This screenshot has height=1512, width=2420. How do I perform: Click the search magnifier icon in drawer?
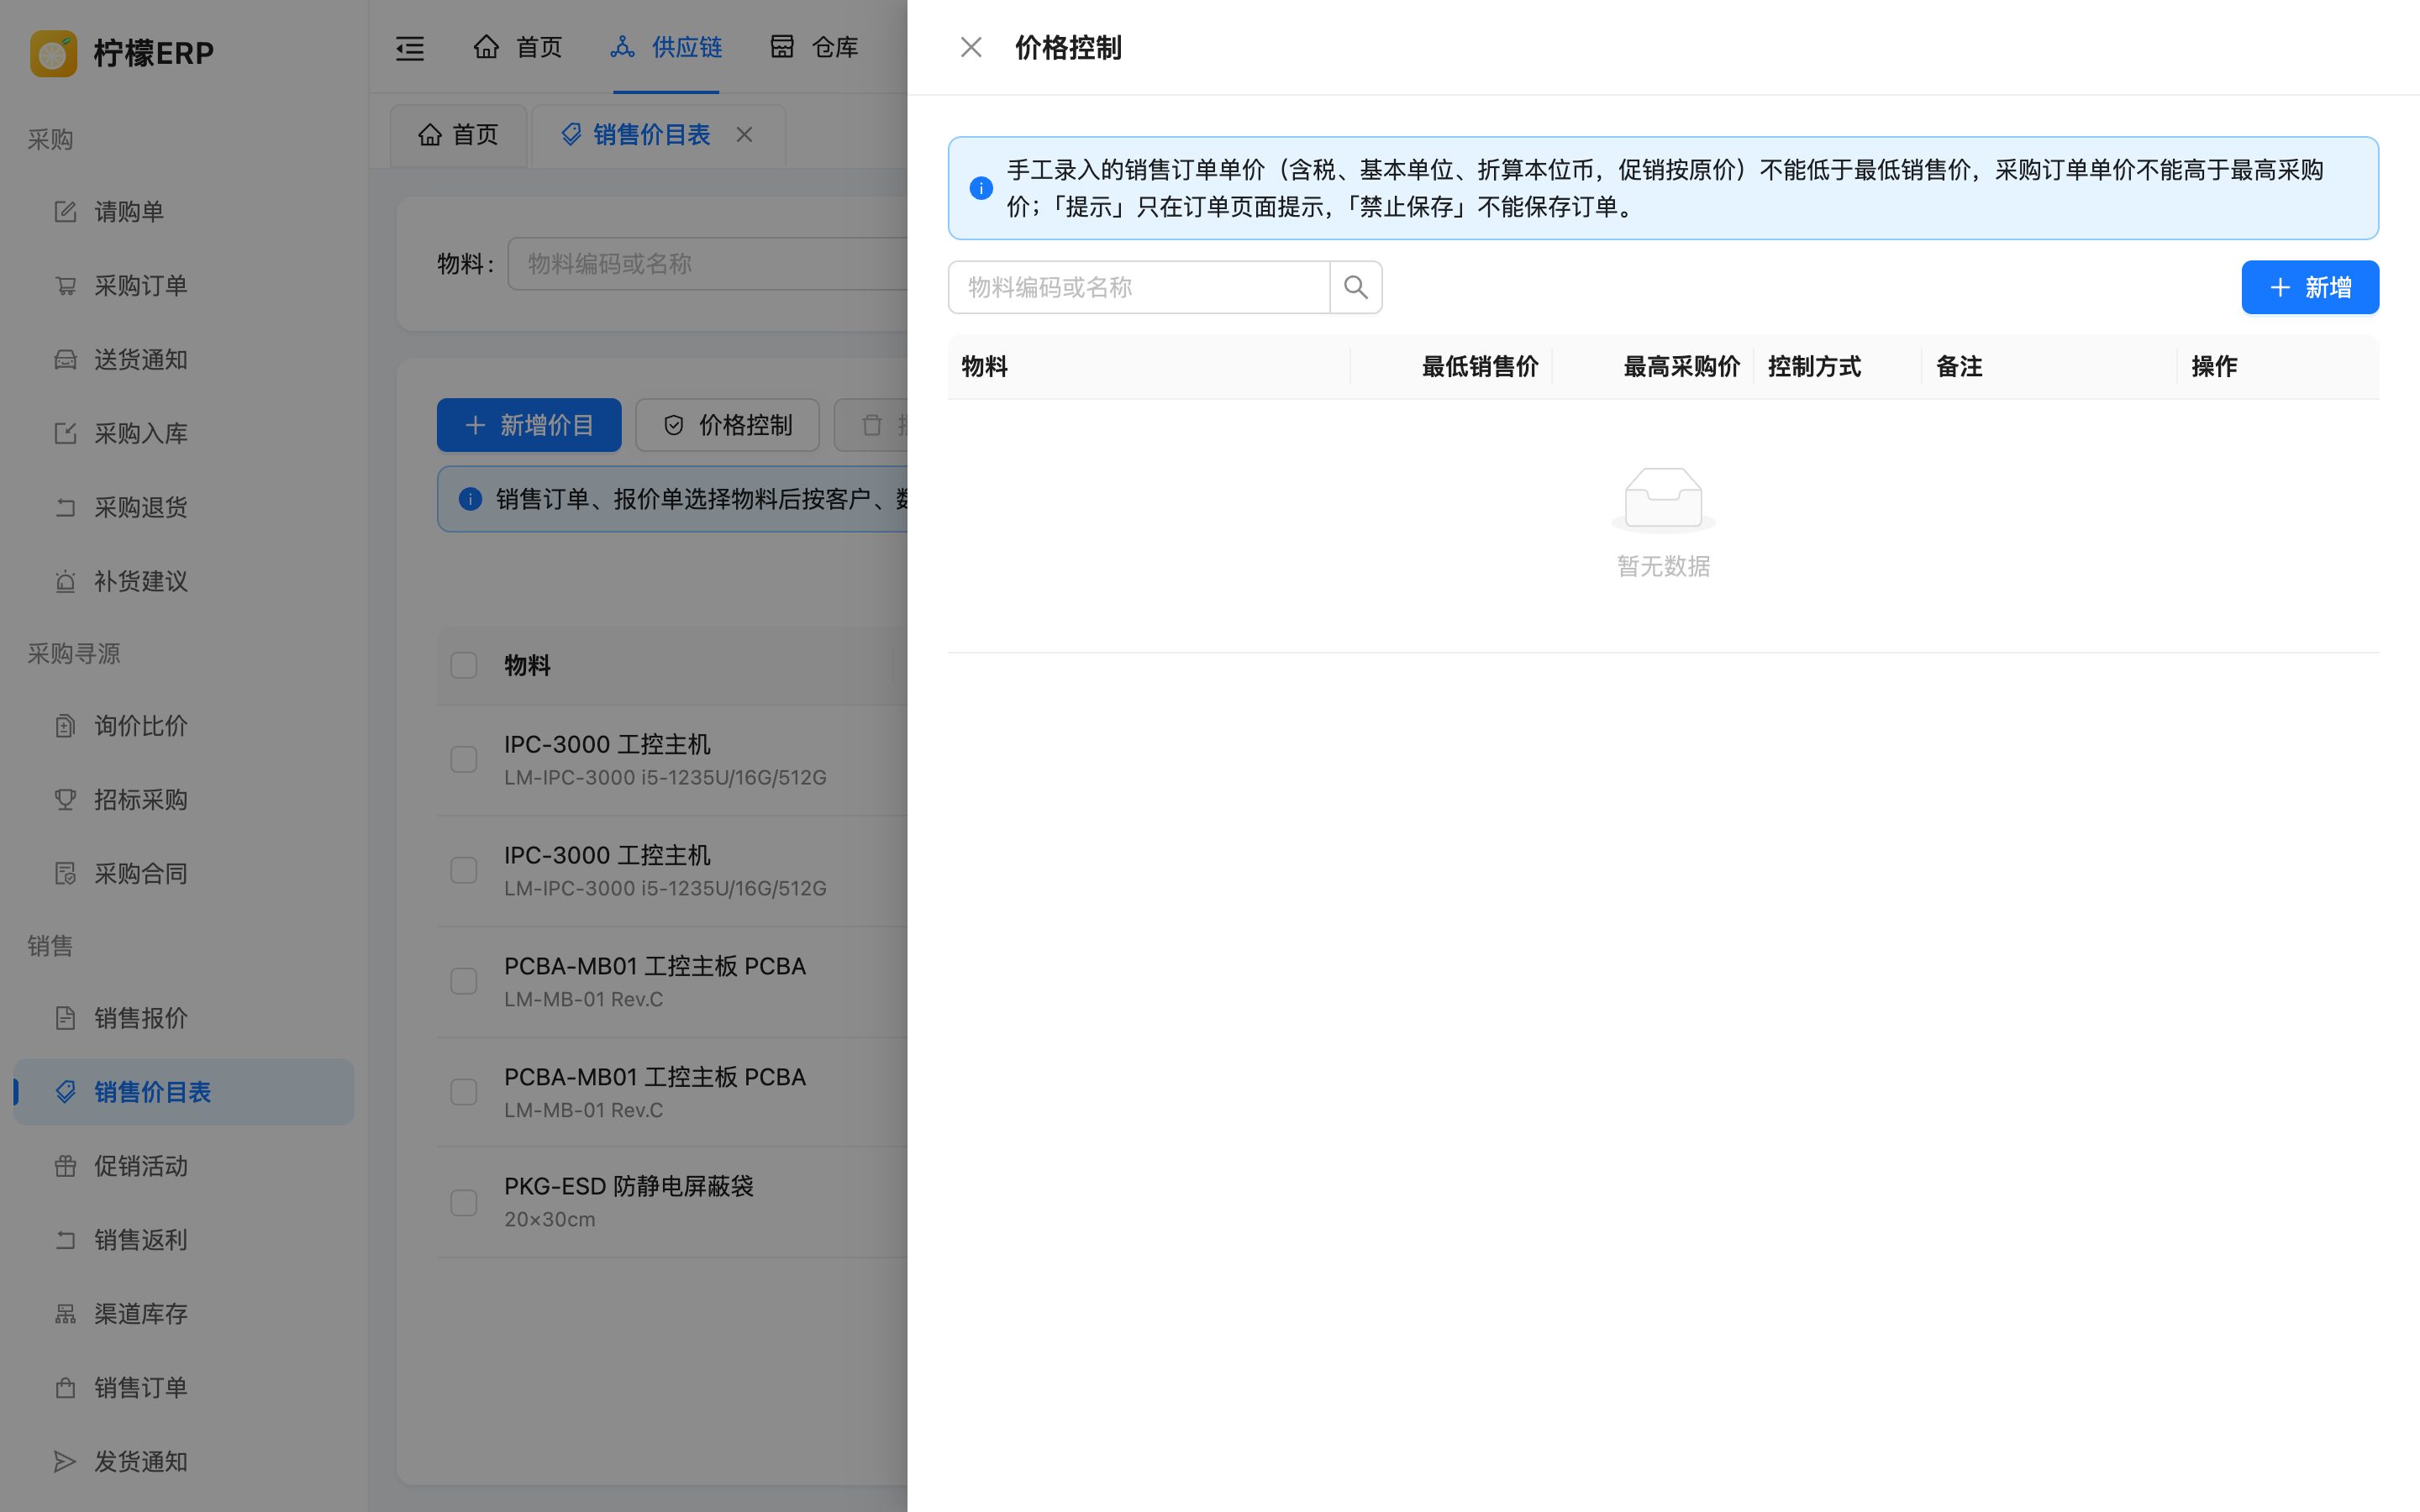point(1355,287)
